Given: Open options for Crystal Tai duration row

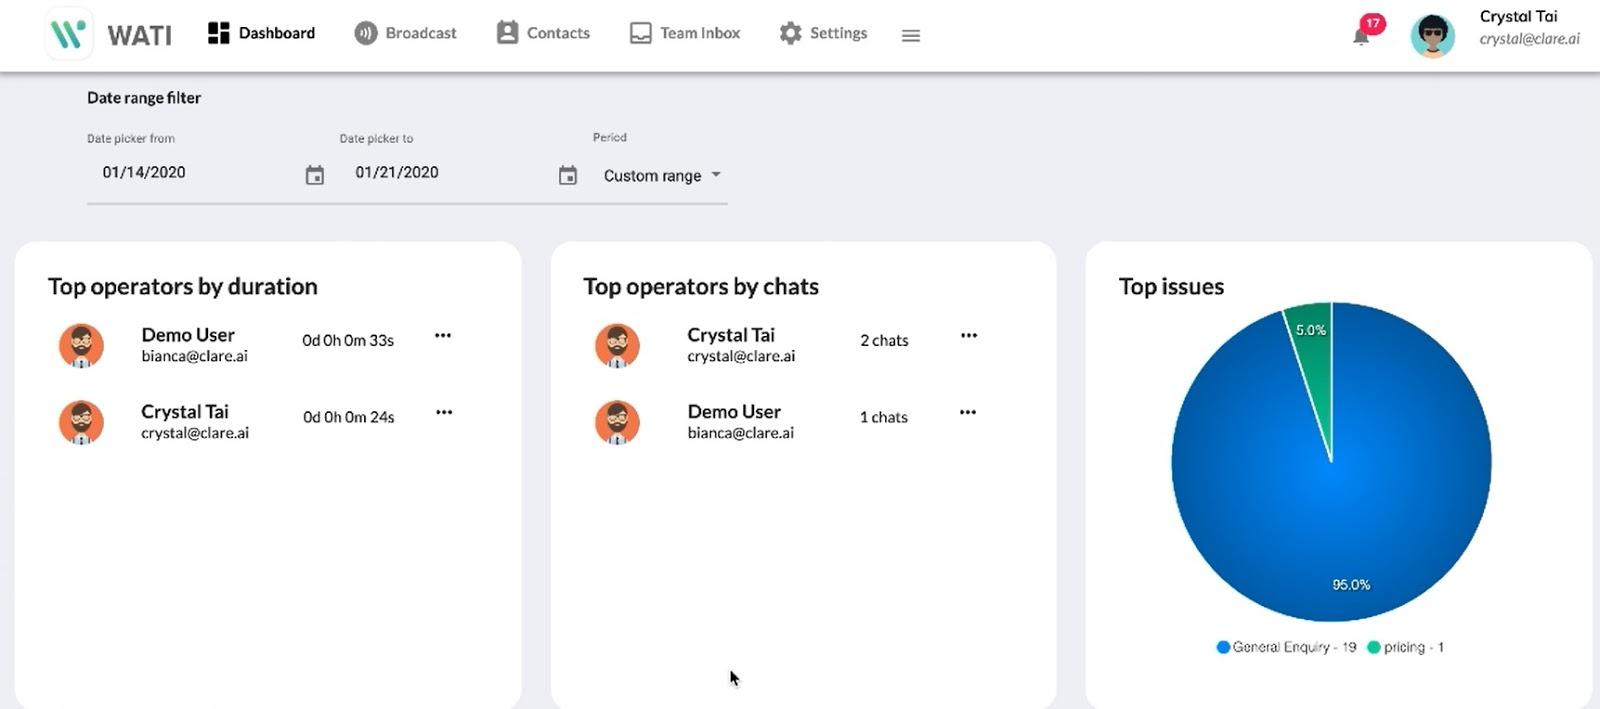Looking at the screenshot, I should [444, 412].
